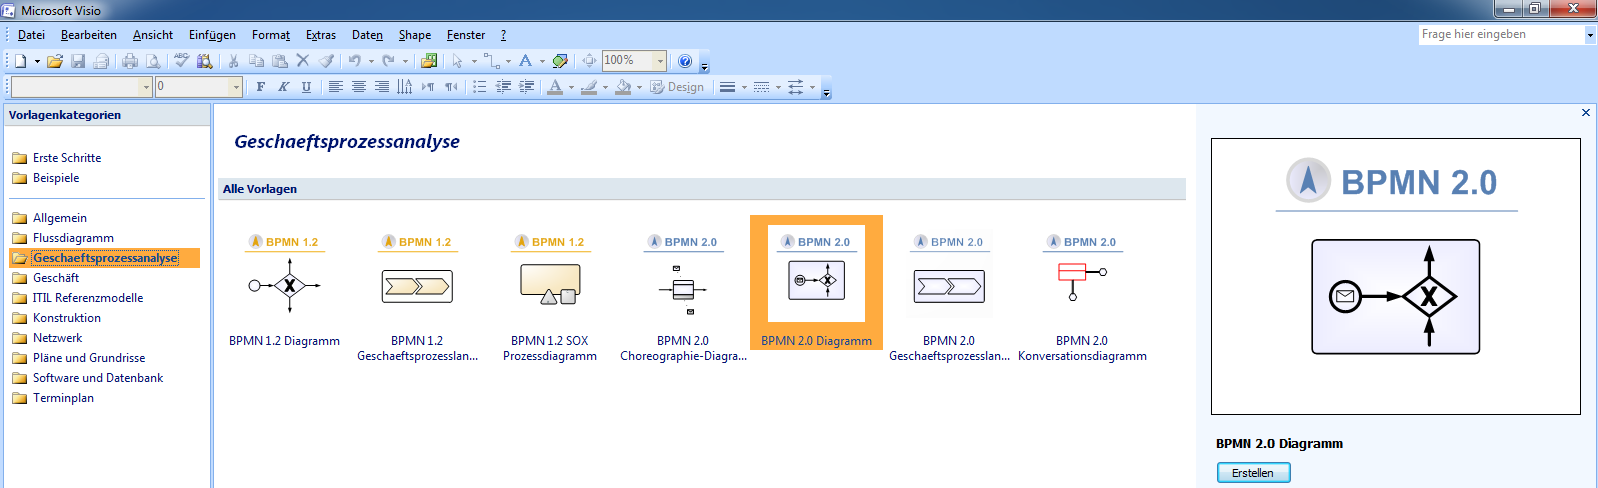Viewport: 1598px width, 488px height.
Task: Click the Pan and Zoom arrows icon
Action: pyautogui.click(x=589, y=61)
